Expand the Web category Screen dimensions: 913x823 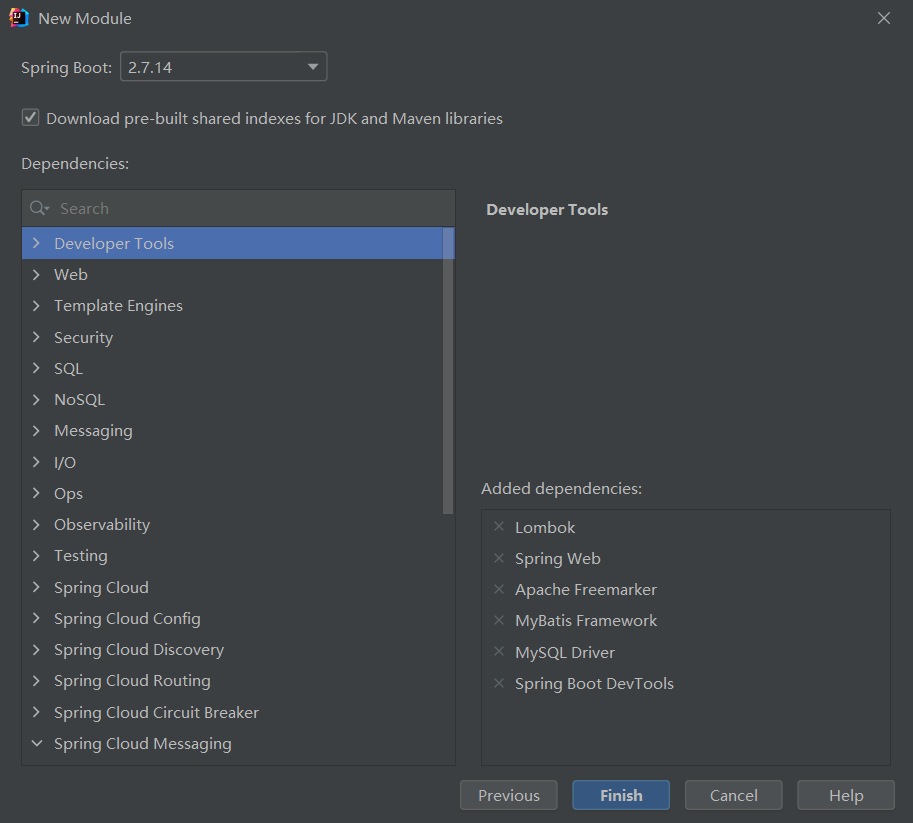36,274
